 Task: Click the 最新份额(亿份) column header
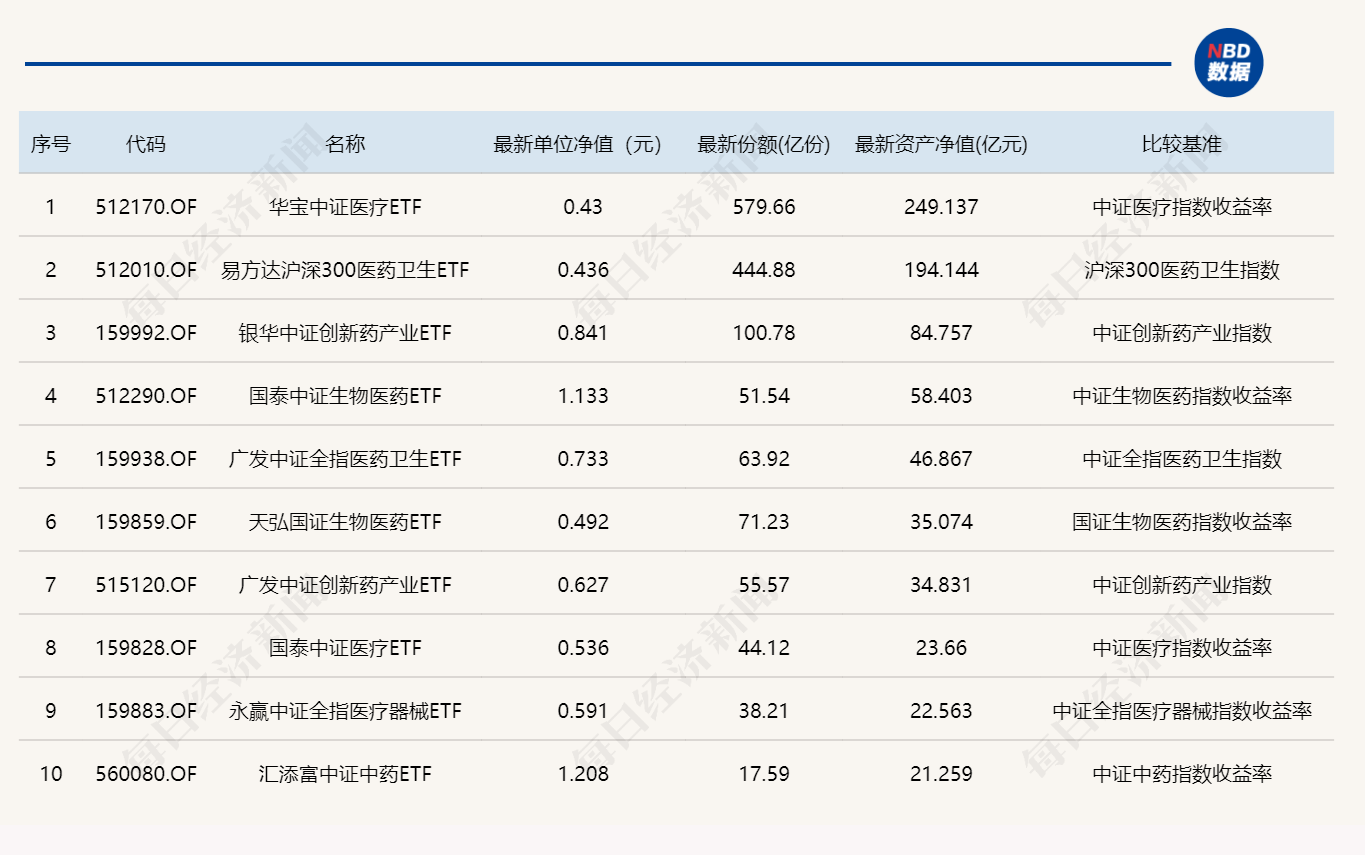click(x=764, y=144)
